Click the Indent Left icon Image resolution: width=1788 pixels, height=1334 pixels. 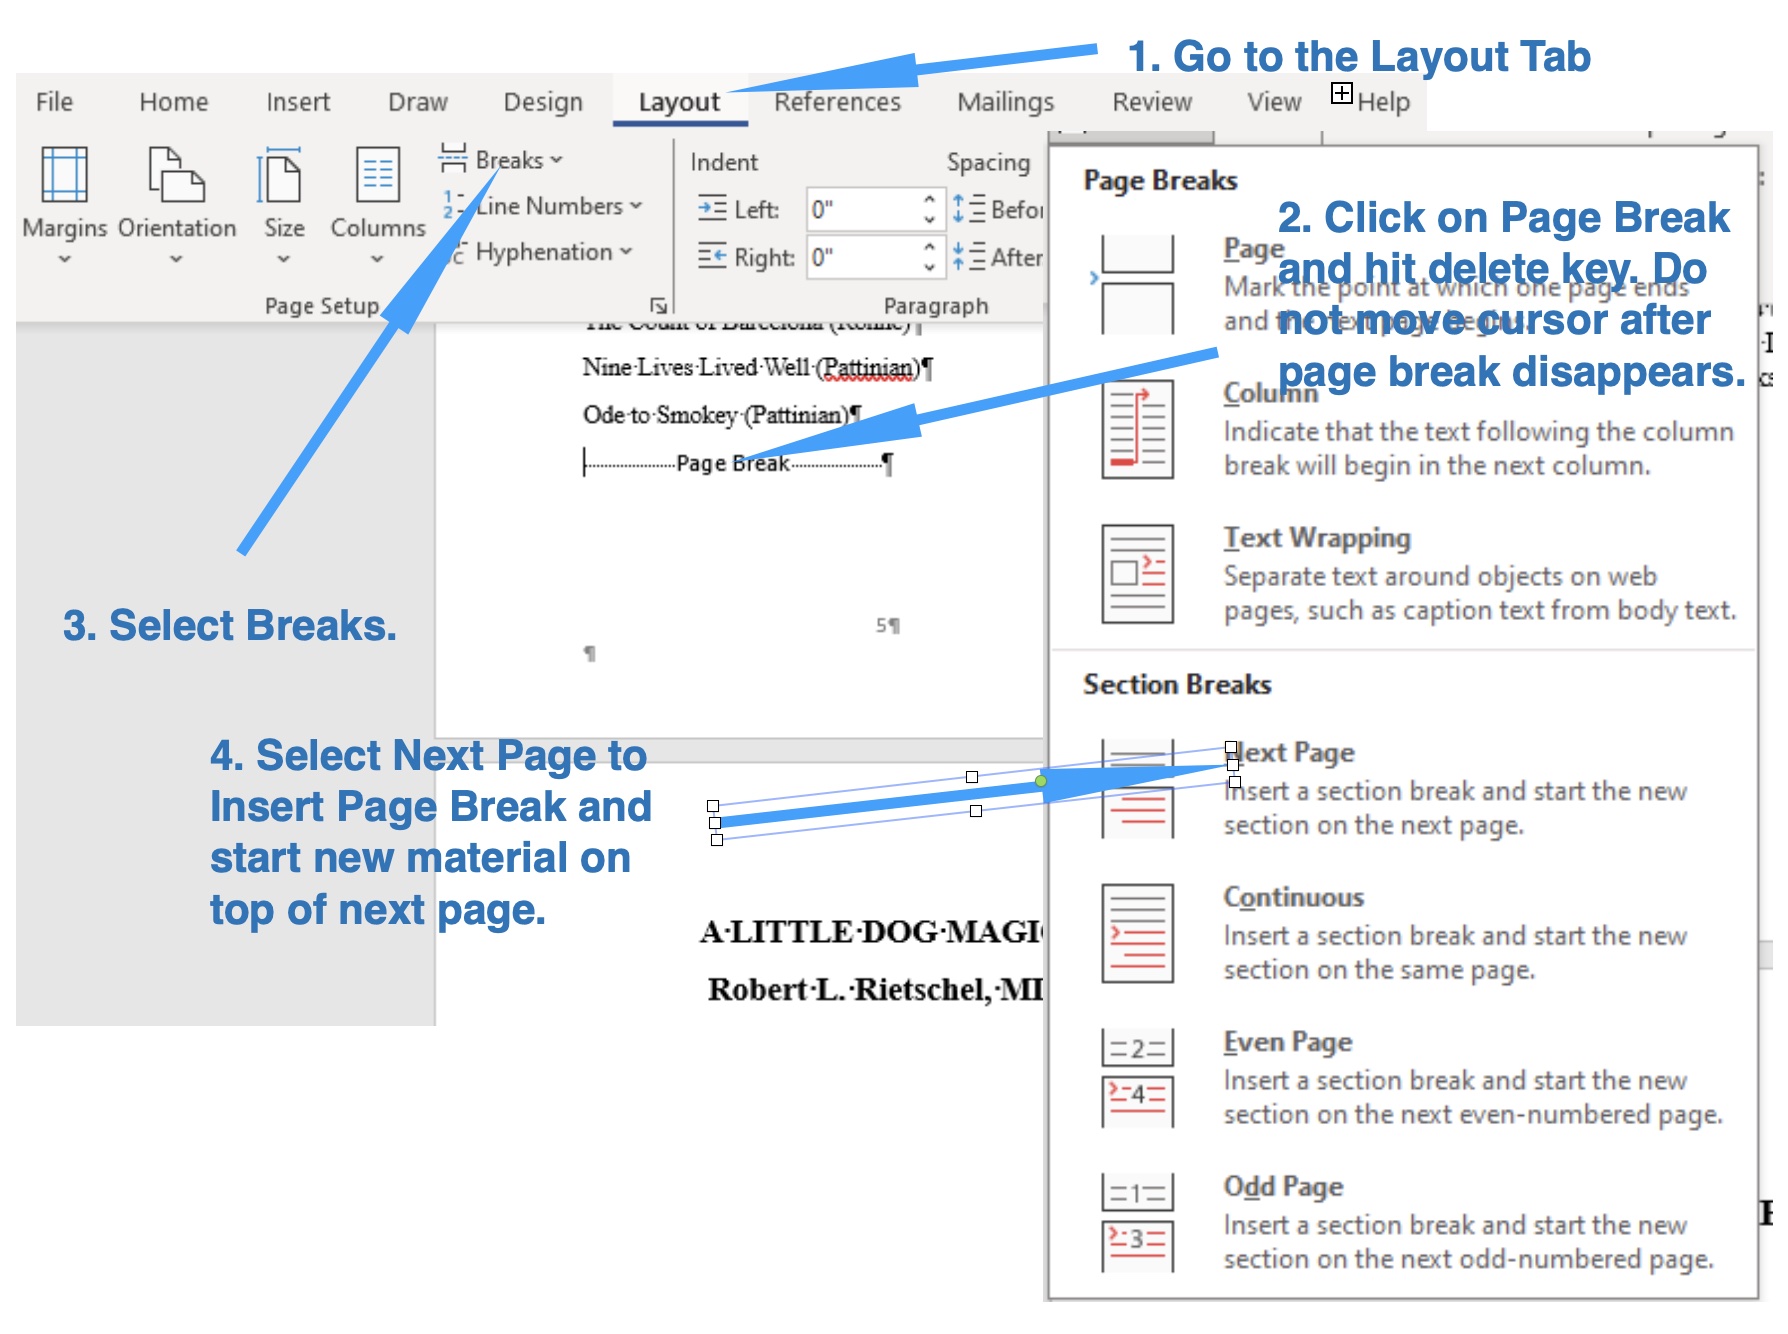(712, 209)
